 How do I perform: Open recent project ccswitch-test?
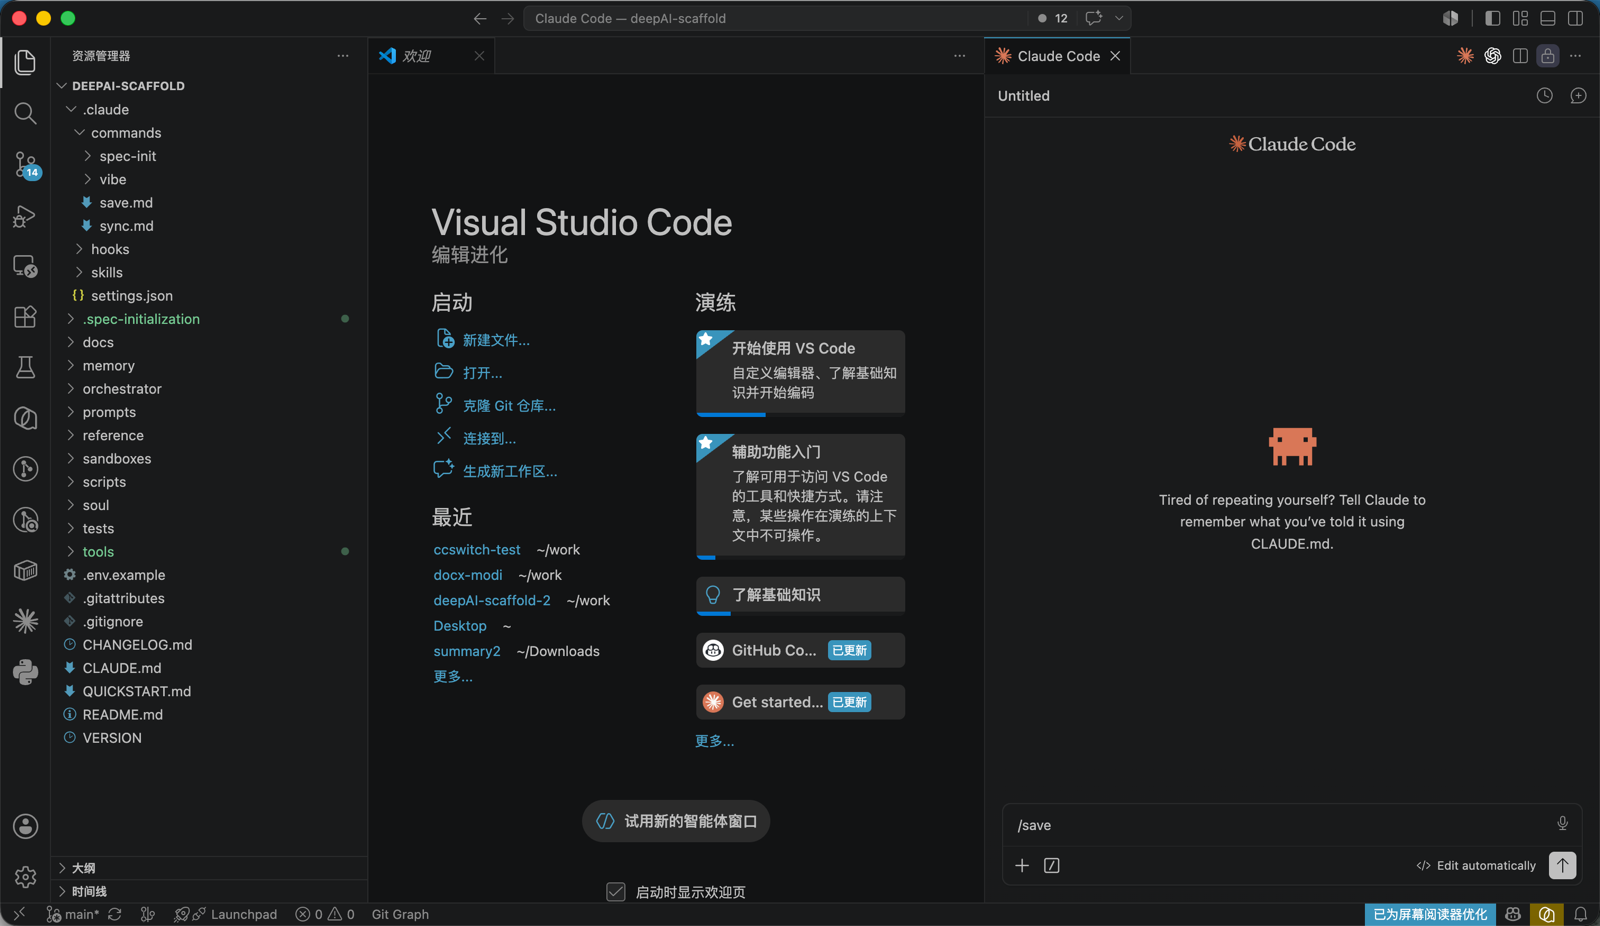point(477,549)
